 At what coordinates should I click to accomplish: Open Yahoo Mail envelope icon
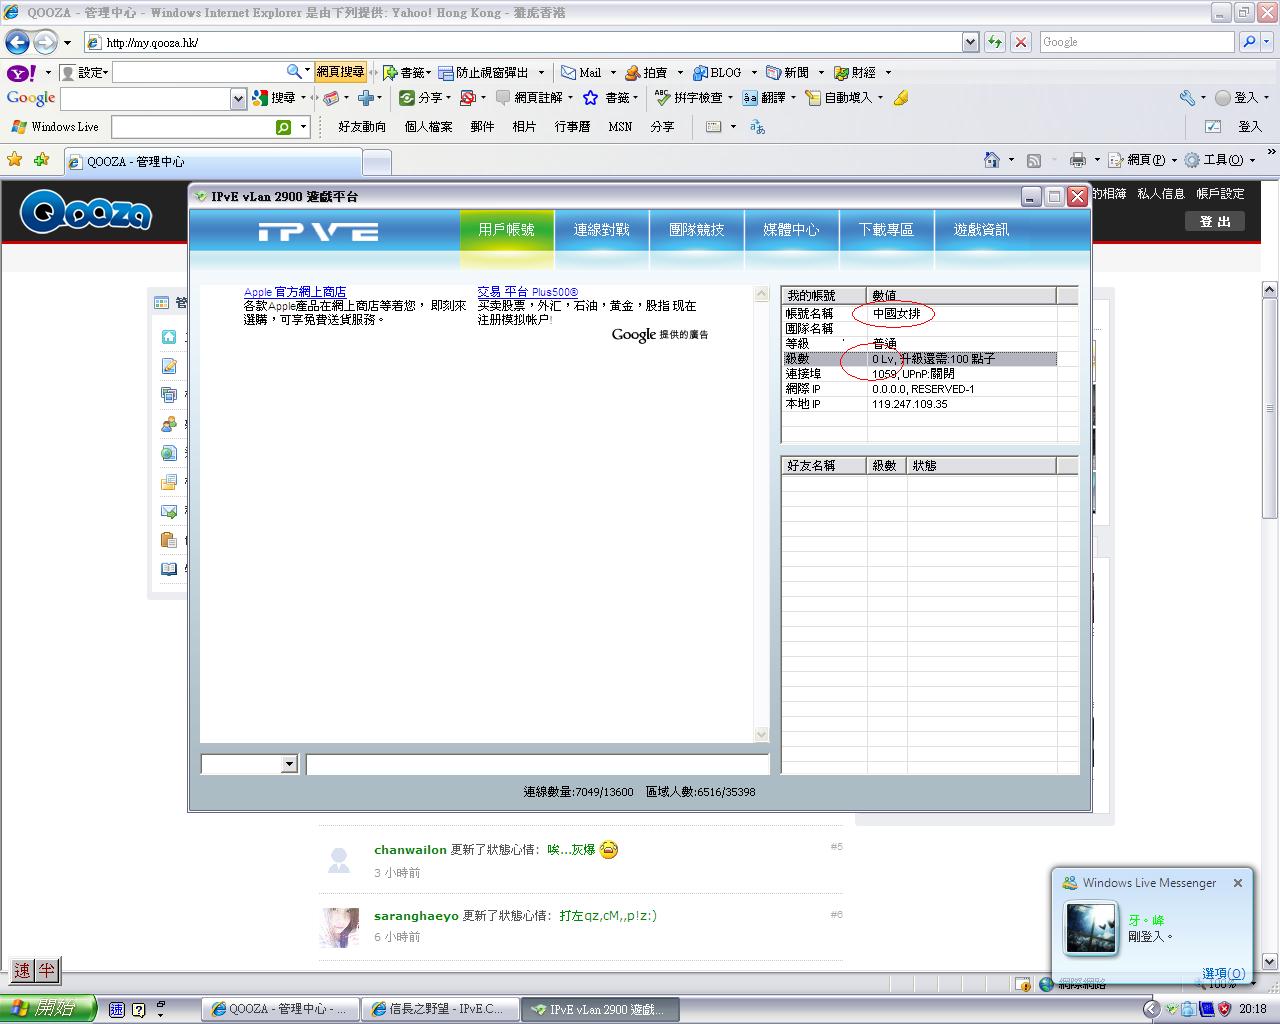coord(568,72)
